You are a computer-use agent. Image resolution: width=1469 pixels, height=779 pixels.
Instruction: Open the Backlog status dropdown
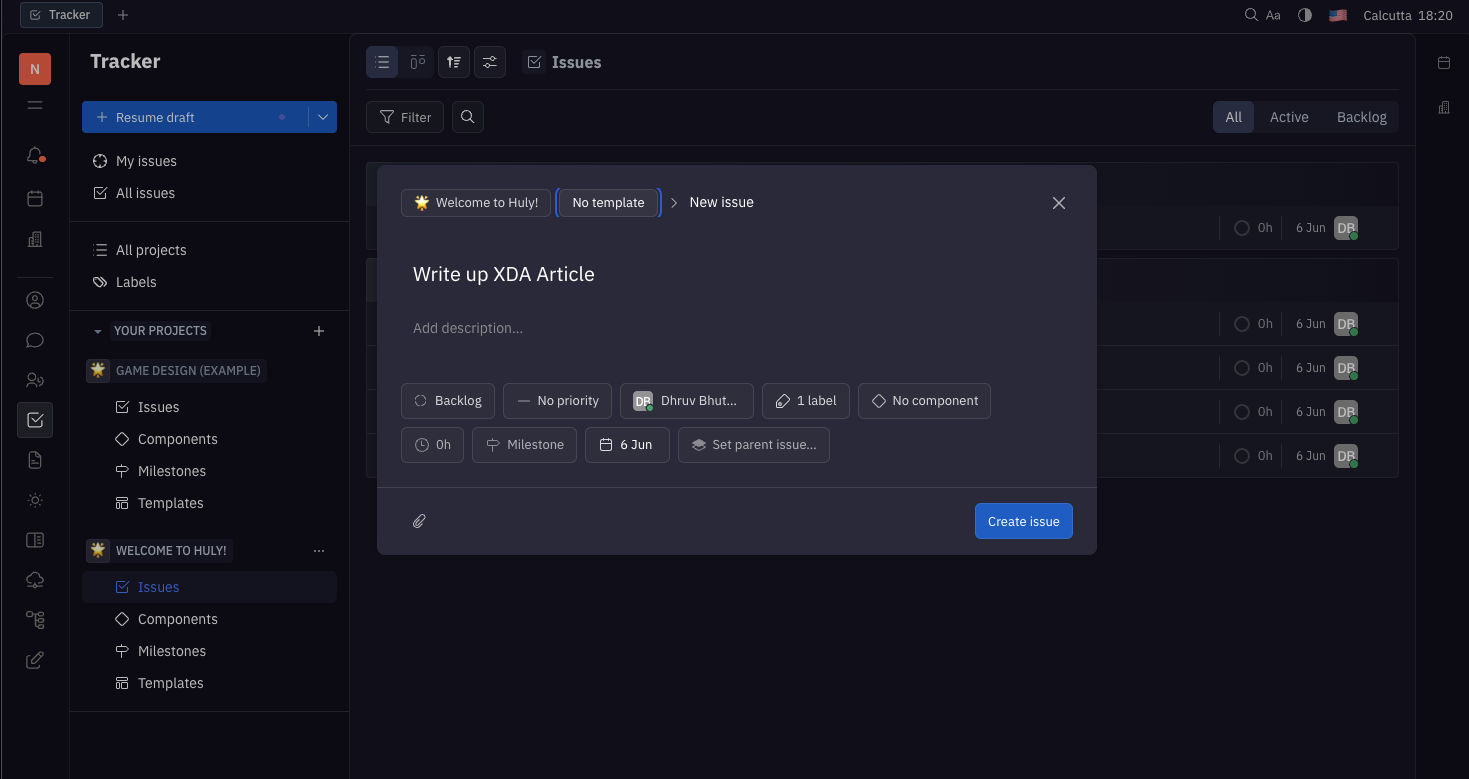(x=448, y=401)
